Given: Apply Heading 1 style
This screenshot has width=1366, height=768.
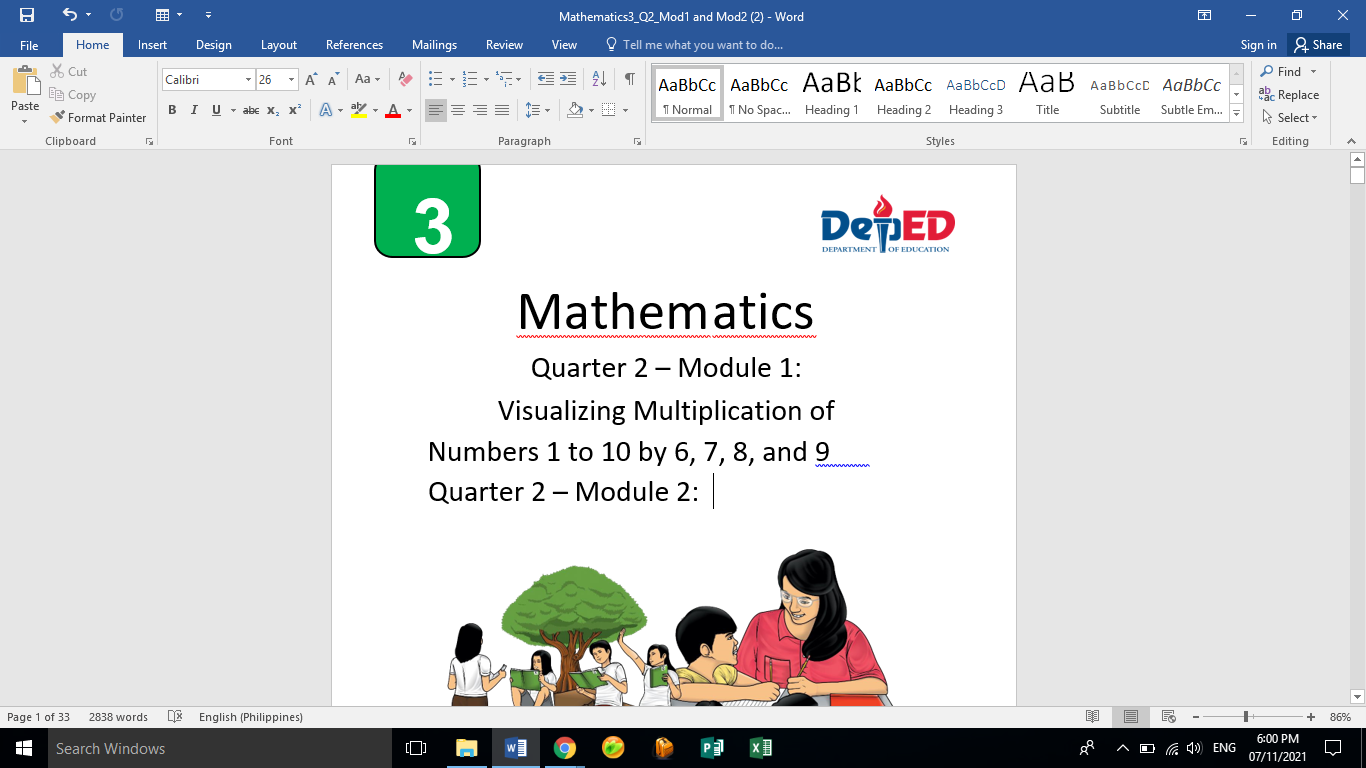Looking at the screenshot, I should (832, 94).
